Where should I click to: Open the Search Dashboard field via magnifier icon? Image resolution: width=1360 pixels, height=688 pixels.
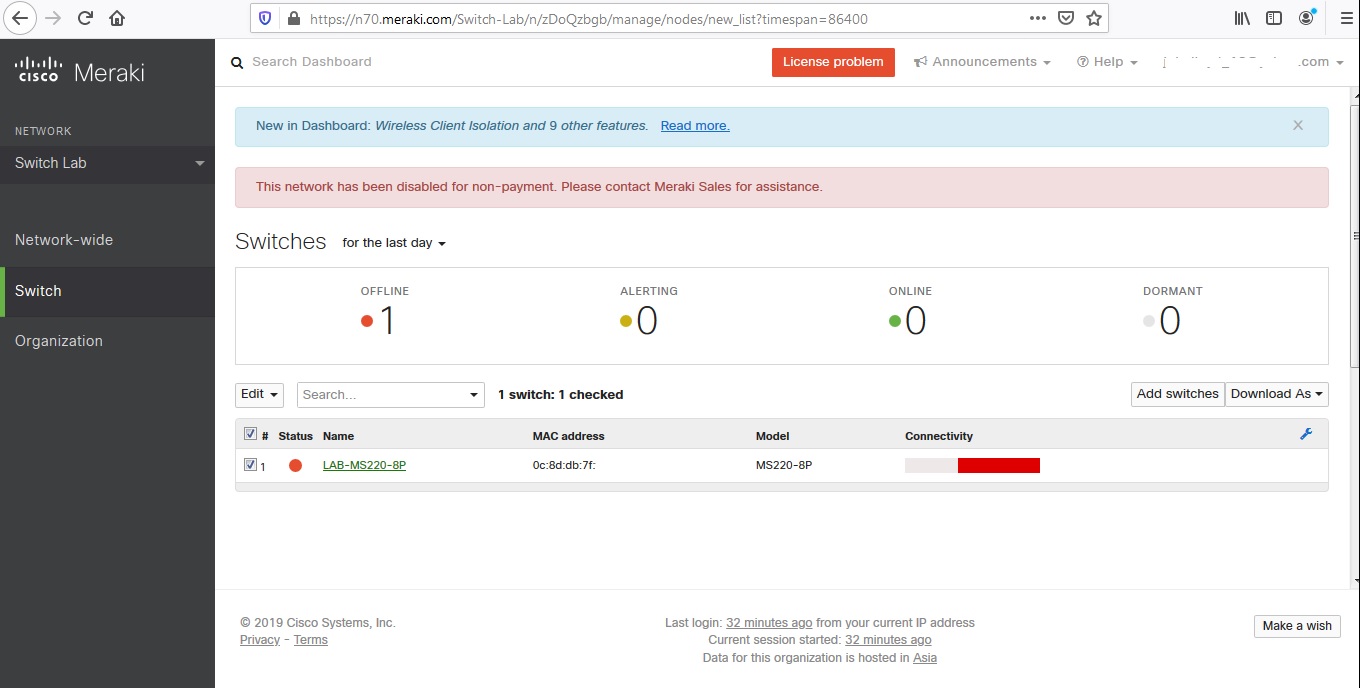237,62
